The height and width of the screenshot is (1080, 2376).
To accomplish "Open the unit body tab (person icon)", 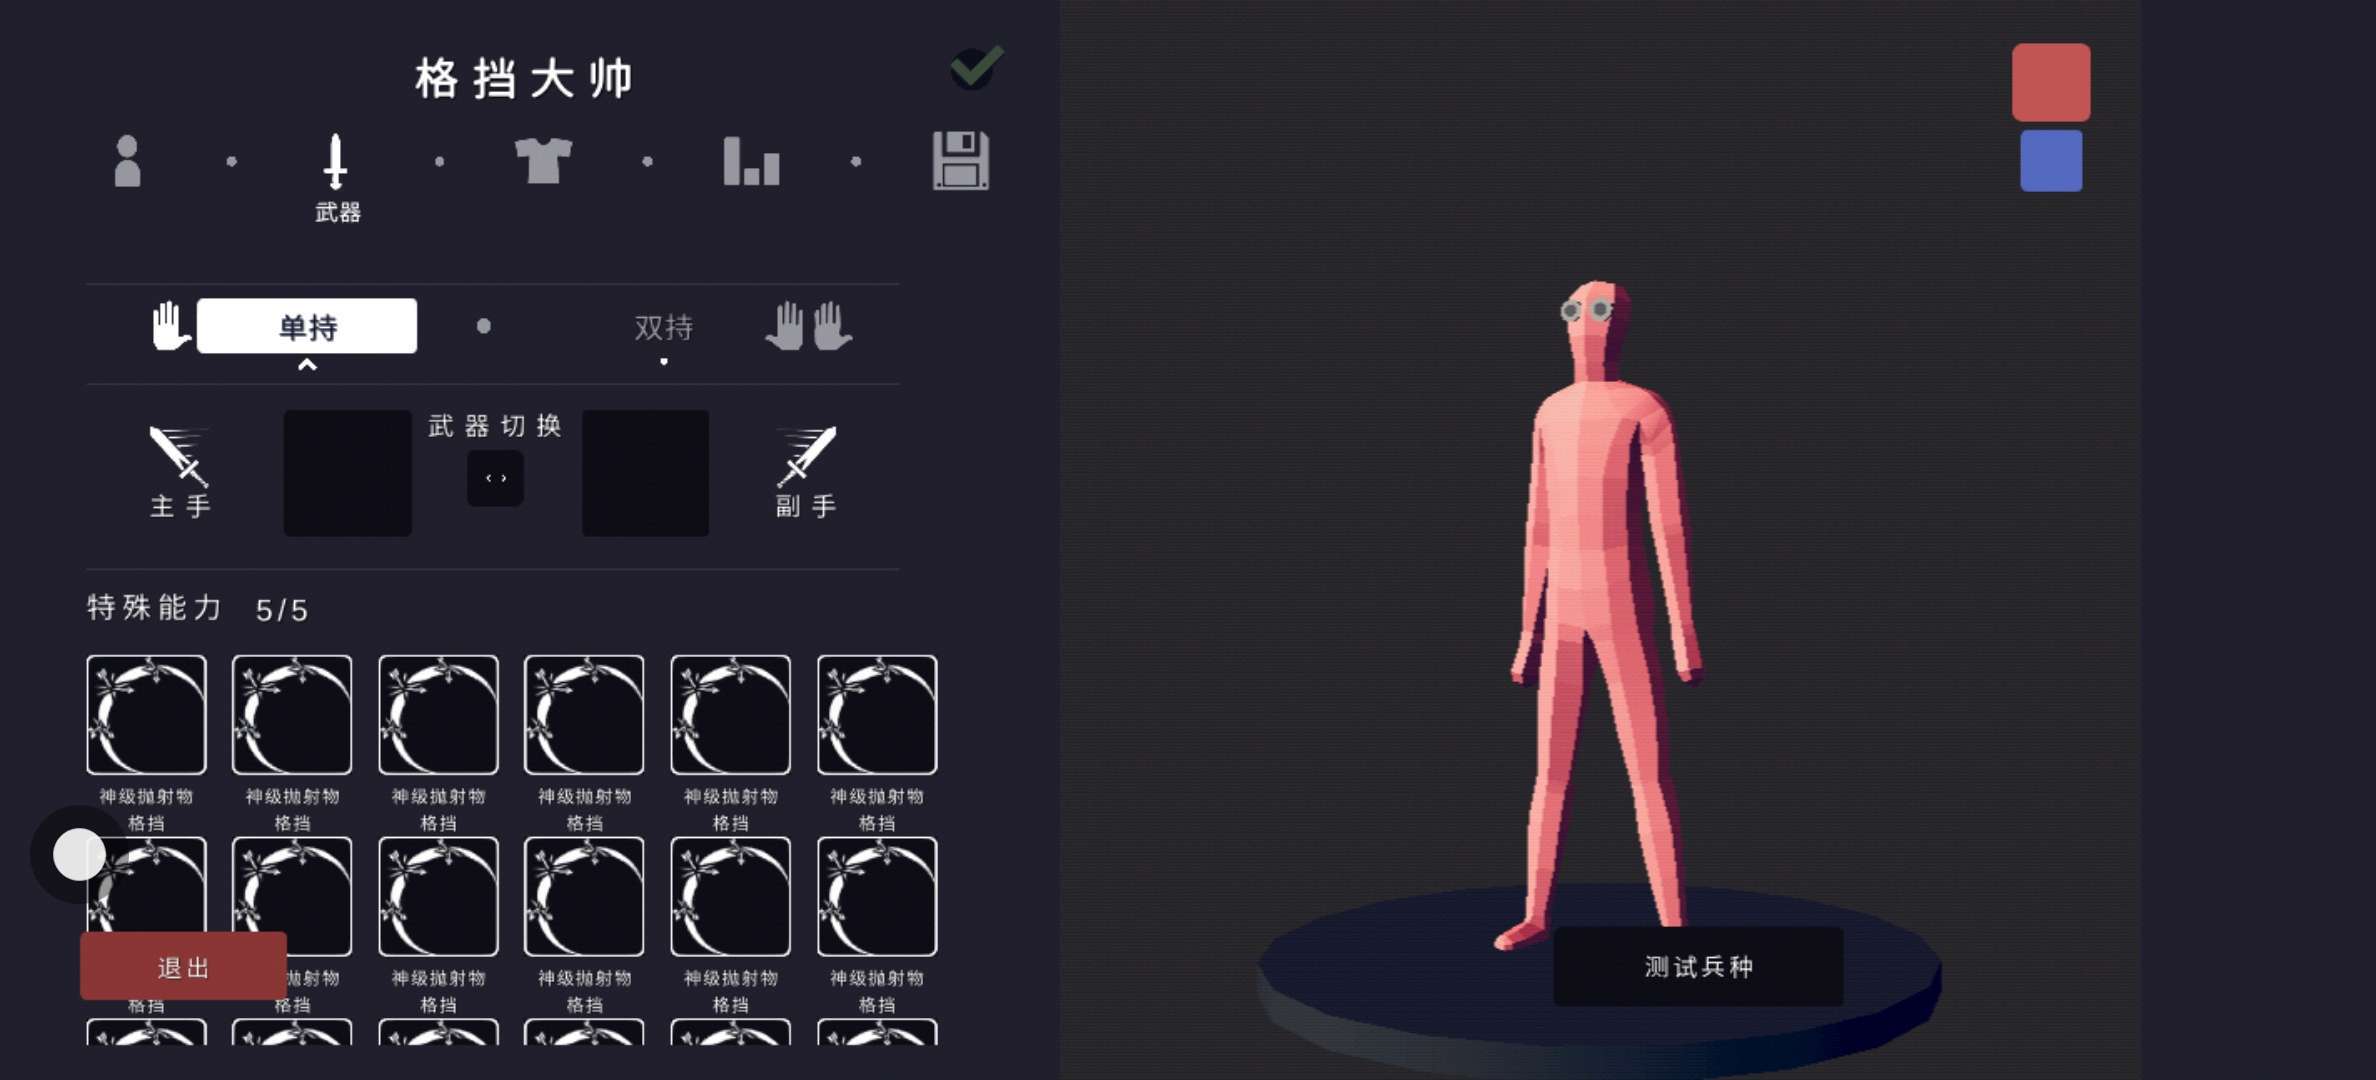I will point(127,161).
